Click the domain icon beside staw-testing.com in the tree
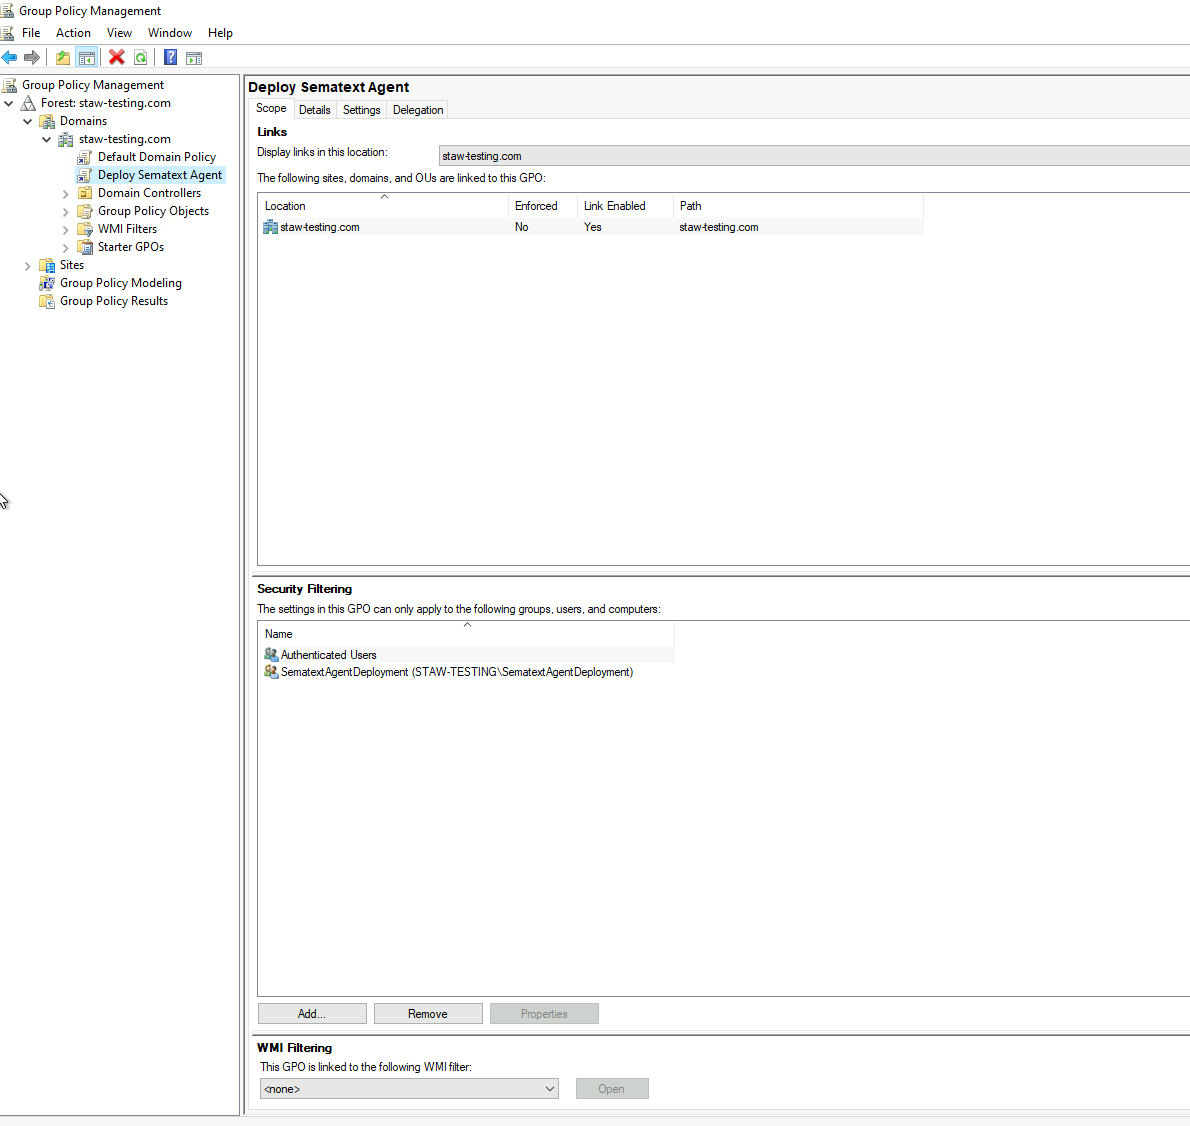The height and width of the screenshot is (1126, 1190). tap(66, 140)
